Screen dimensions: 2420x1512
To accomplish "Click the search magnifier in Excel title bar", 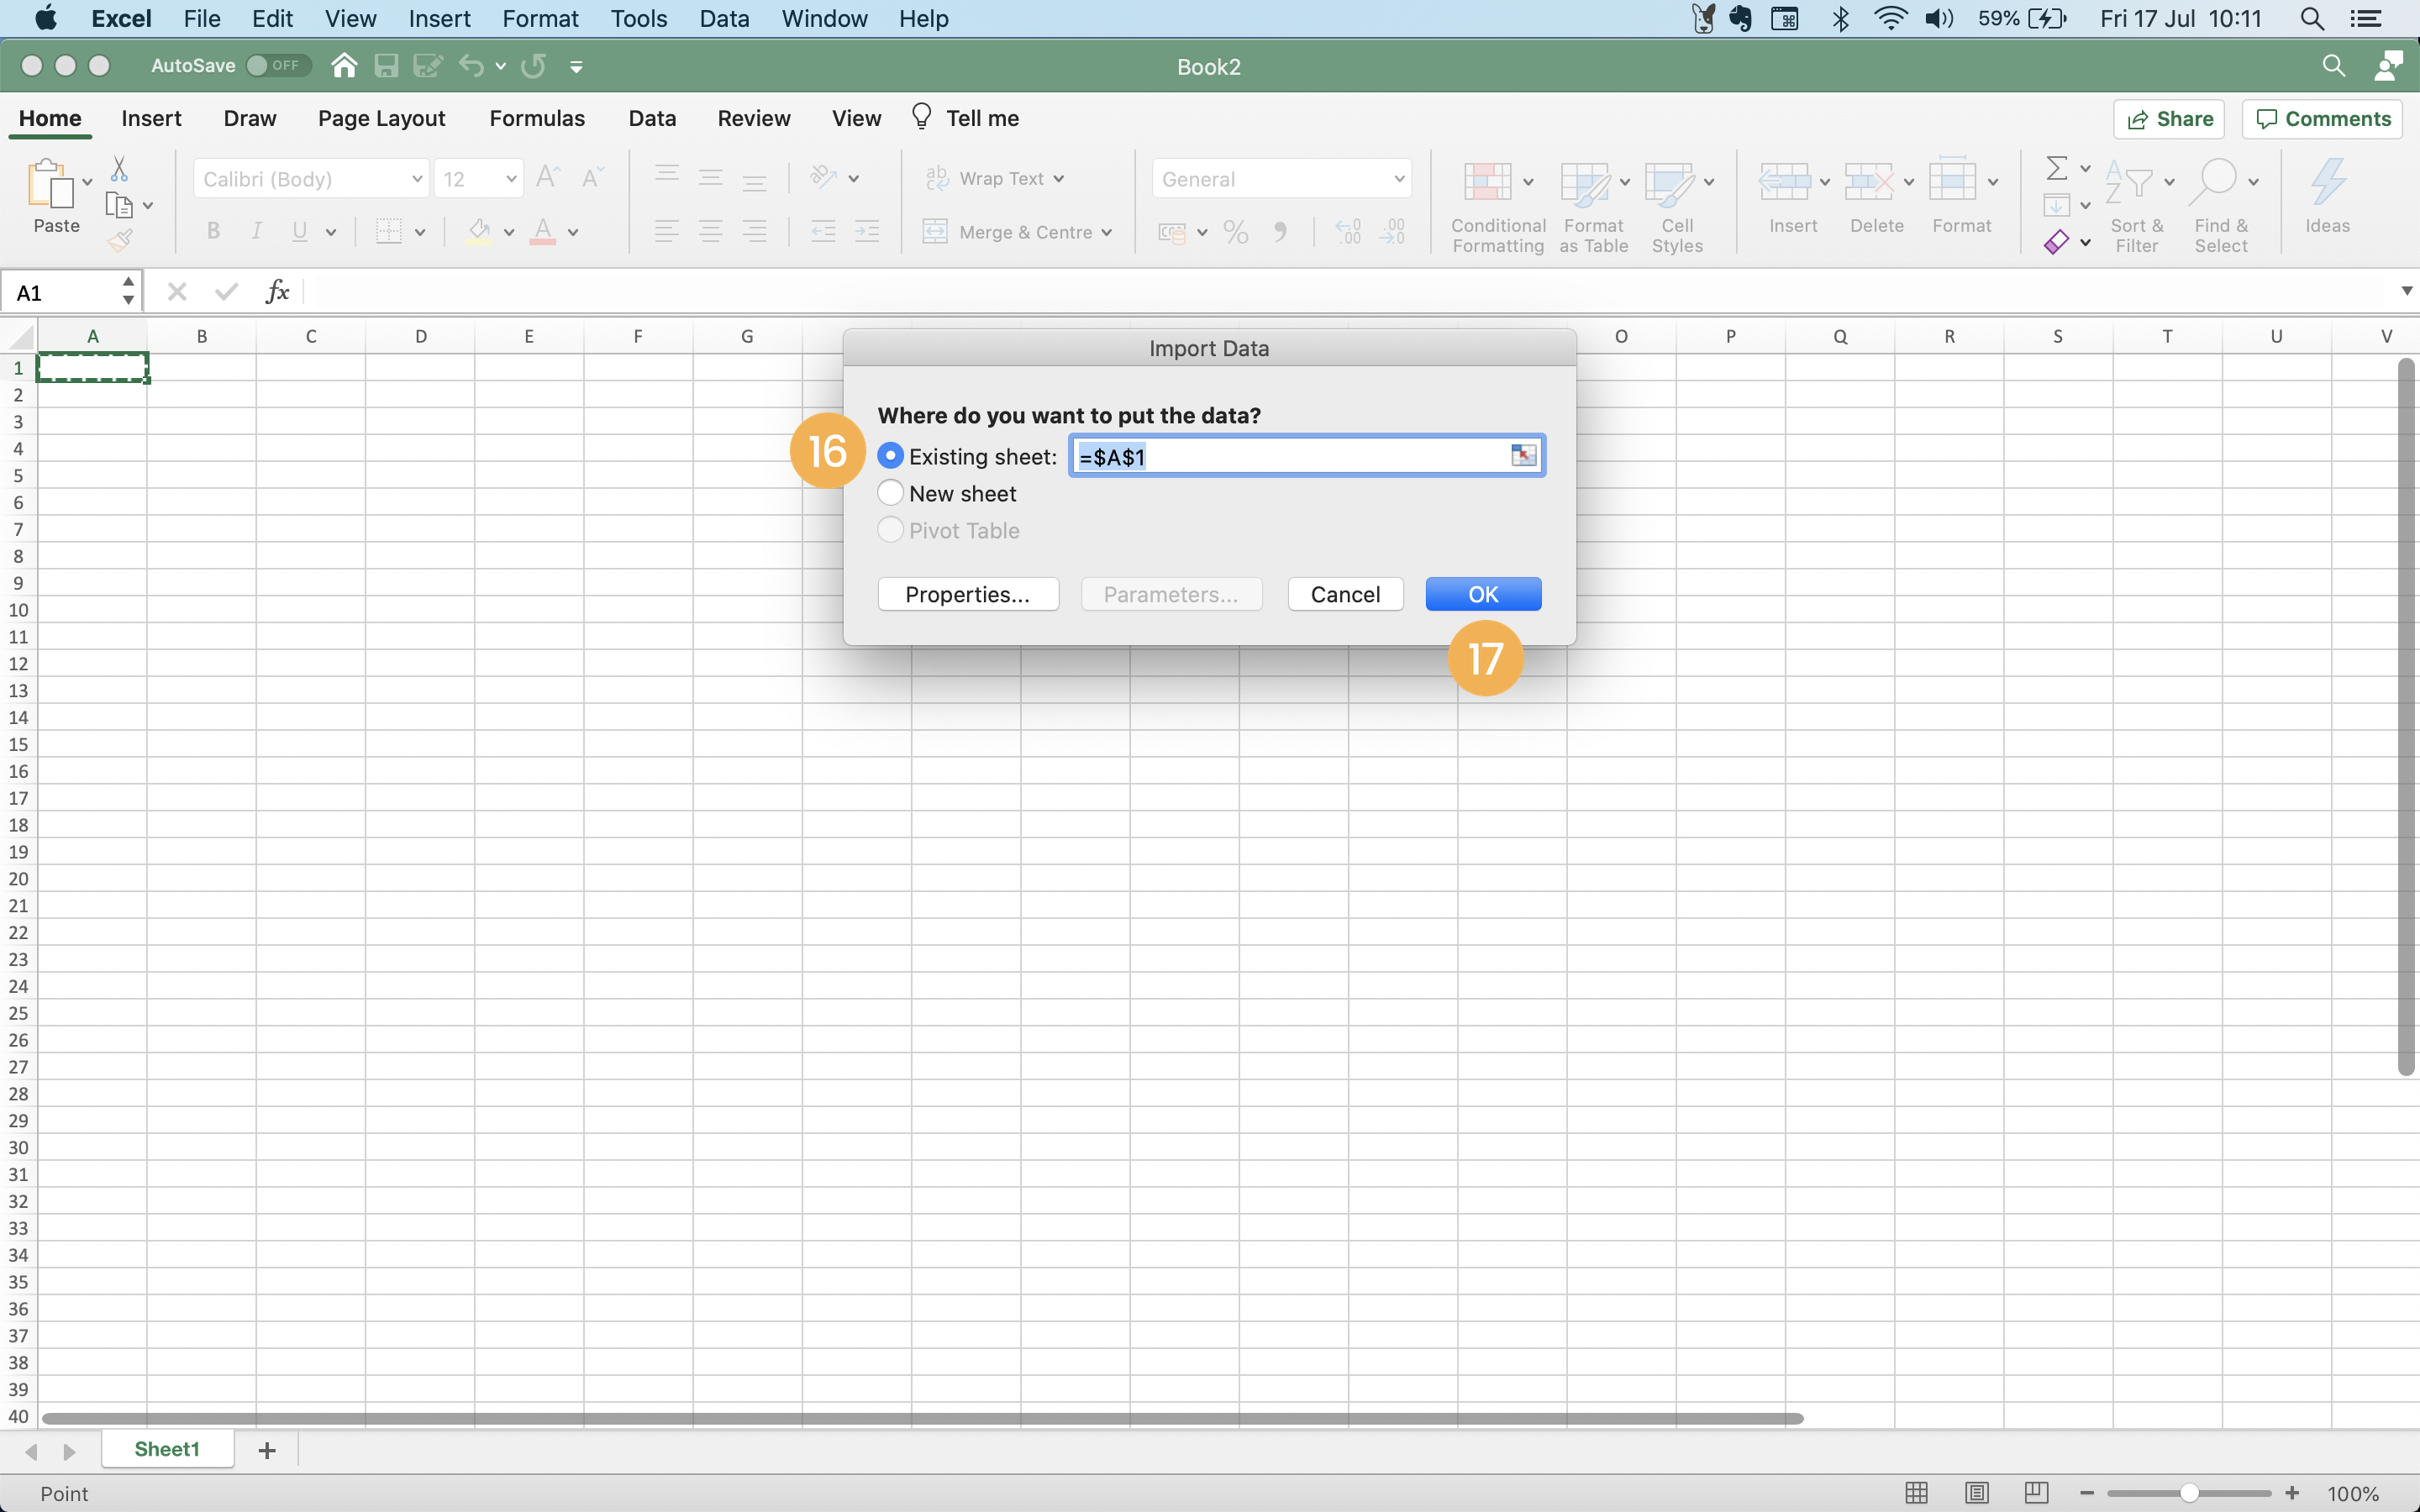I will pos(2333,66).
